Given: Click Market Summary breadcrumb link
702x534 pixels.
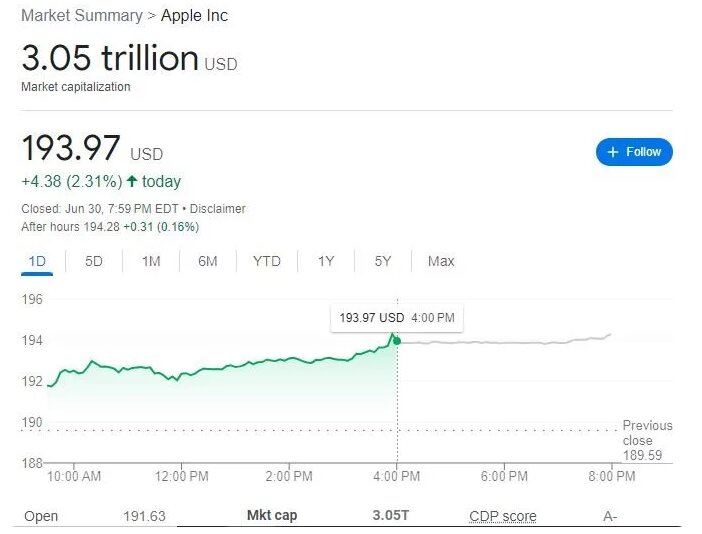Looking at the screenshot, I should [x=82, y=16].
